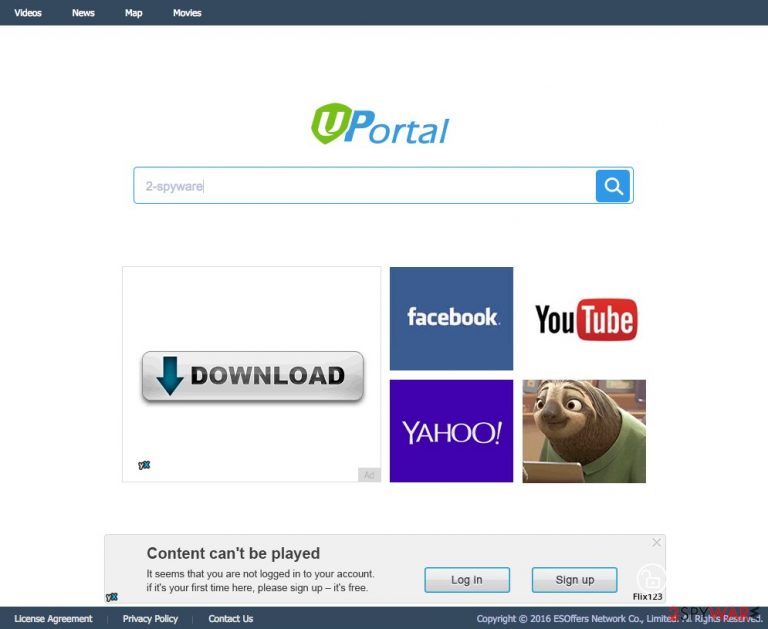Click the yX logo beside bottom banner
This screenshot has height=629, width=768.
[x=112, y=597]
